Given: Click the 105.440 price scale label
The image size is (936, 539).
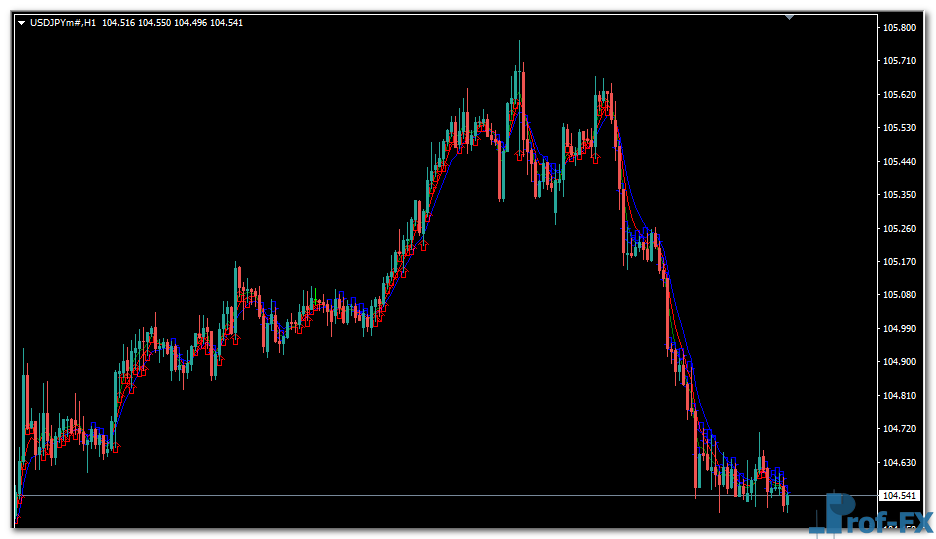Looking at the screenshot, I should 900,161.
